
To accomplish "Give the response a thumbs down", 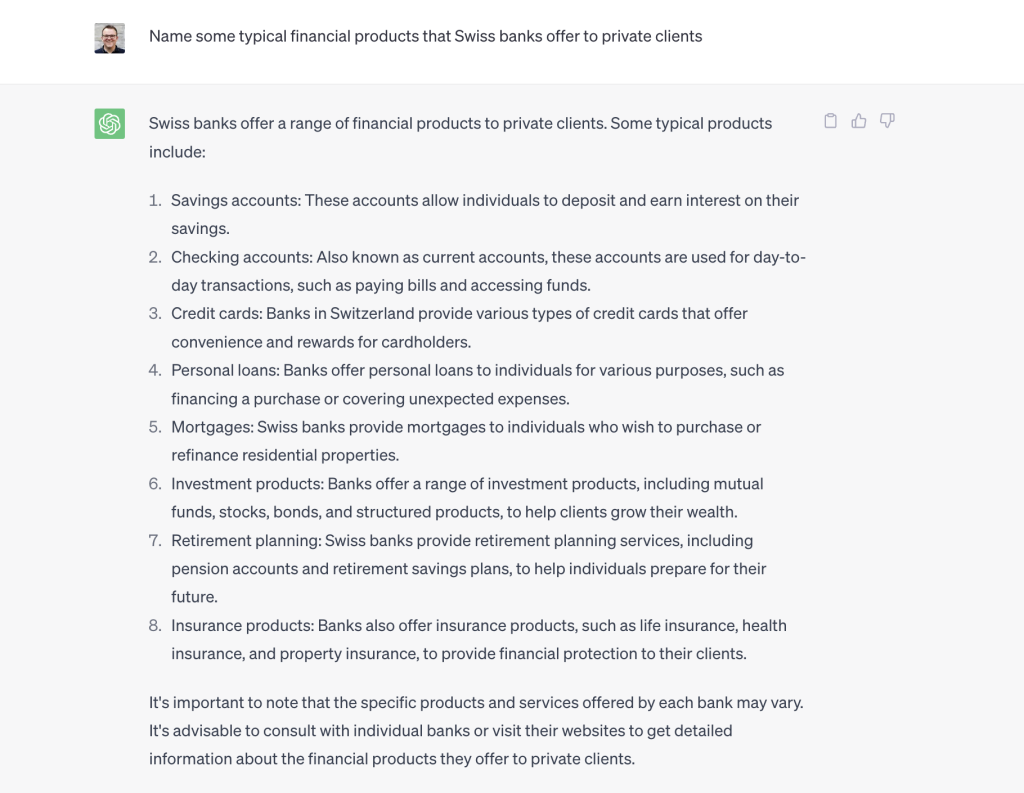I will pos(887,121).
